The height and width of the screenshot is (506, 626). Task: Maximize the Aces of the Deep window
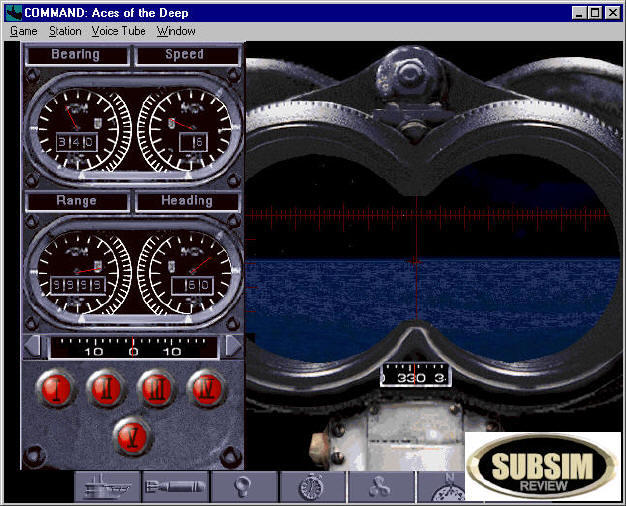594,13
